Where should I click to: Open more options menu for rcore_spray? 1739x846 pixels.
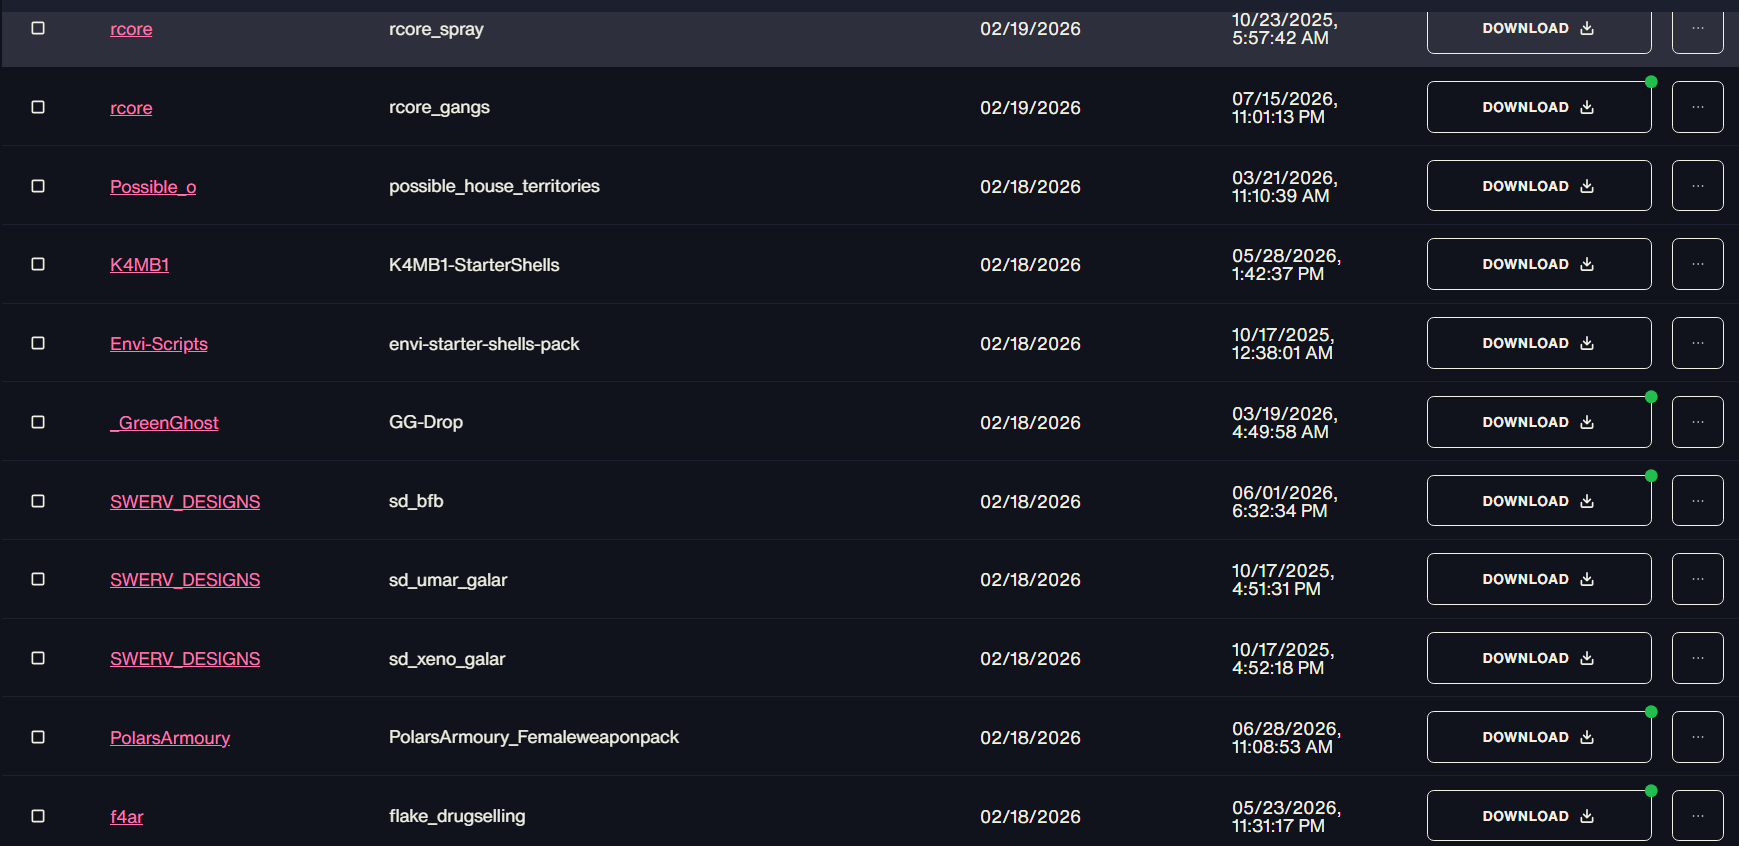click(x=1697, y=28)
